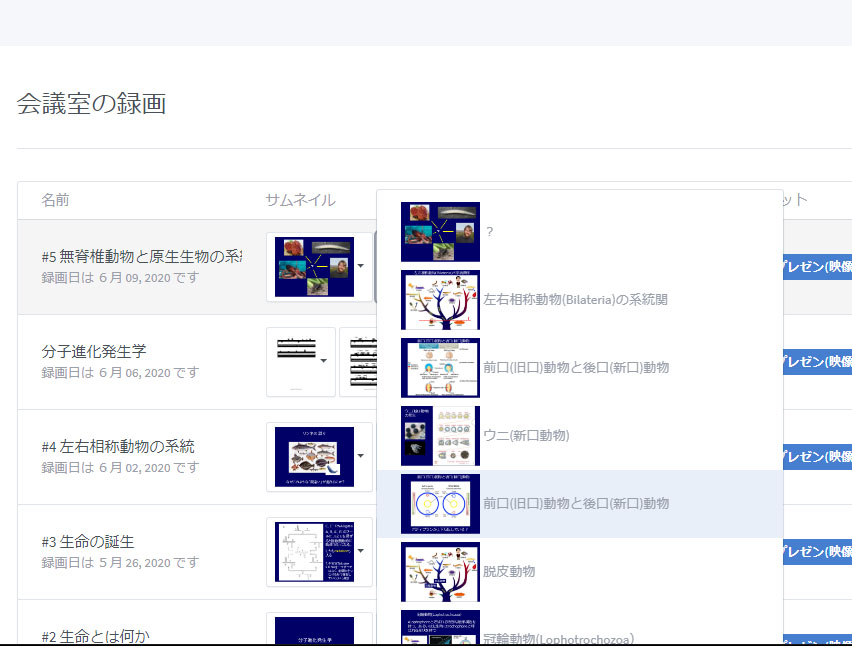Open the question-mark slide at dropdown top
Viewport: 852px width, 646px height.
click(x=440, y=232)
